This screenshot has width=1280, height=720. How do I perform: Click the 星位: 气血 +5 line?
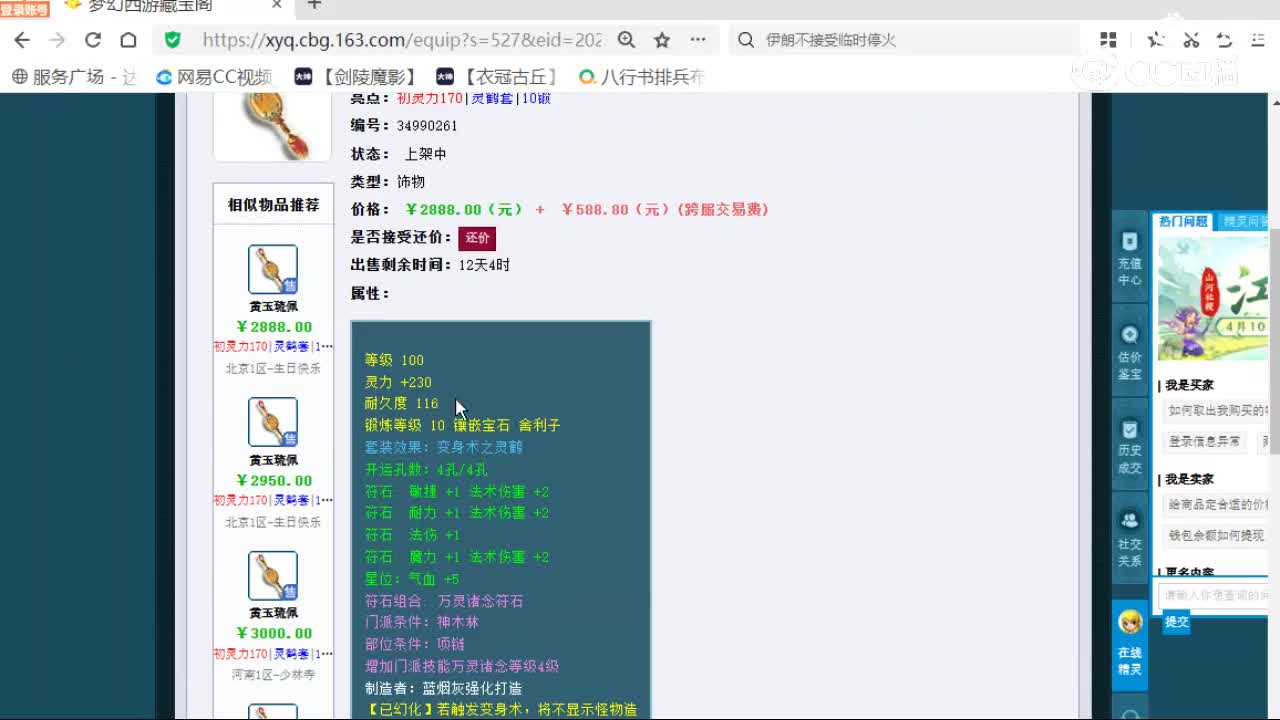coord(412,580)
